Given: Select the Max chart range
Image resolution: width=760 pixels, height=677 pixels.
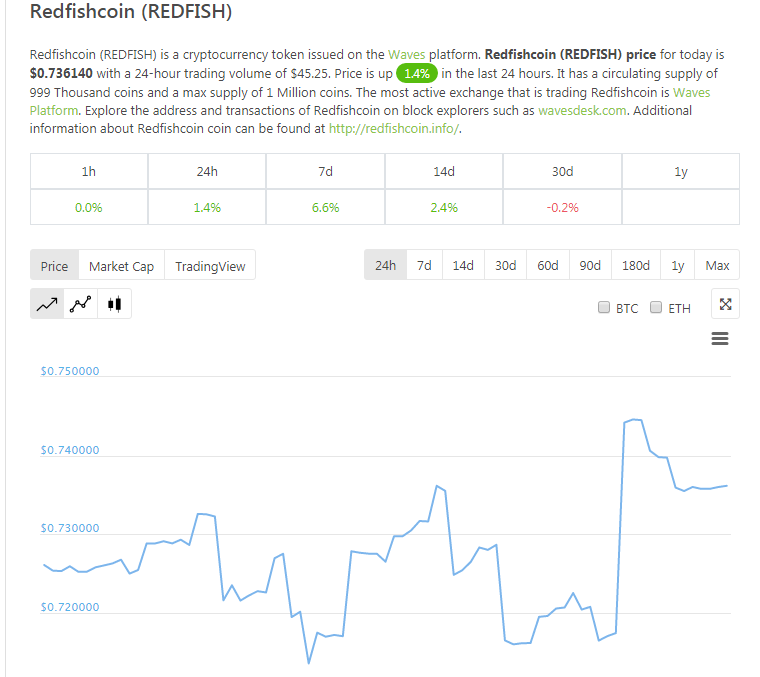Looking at the screenshot, I should (717, 265).
